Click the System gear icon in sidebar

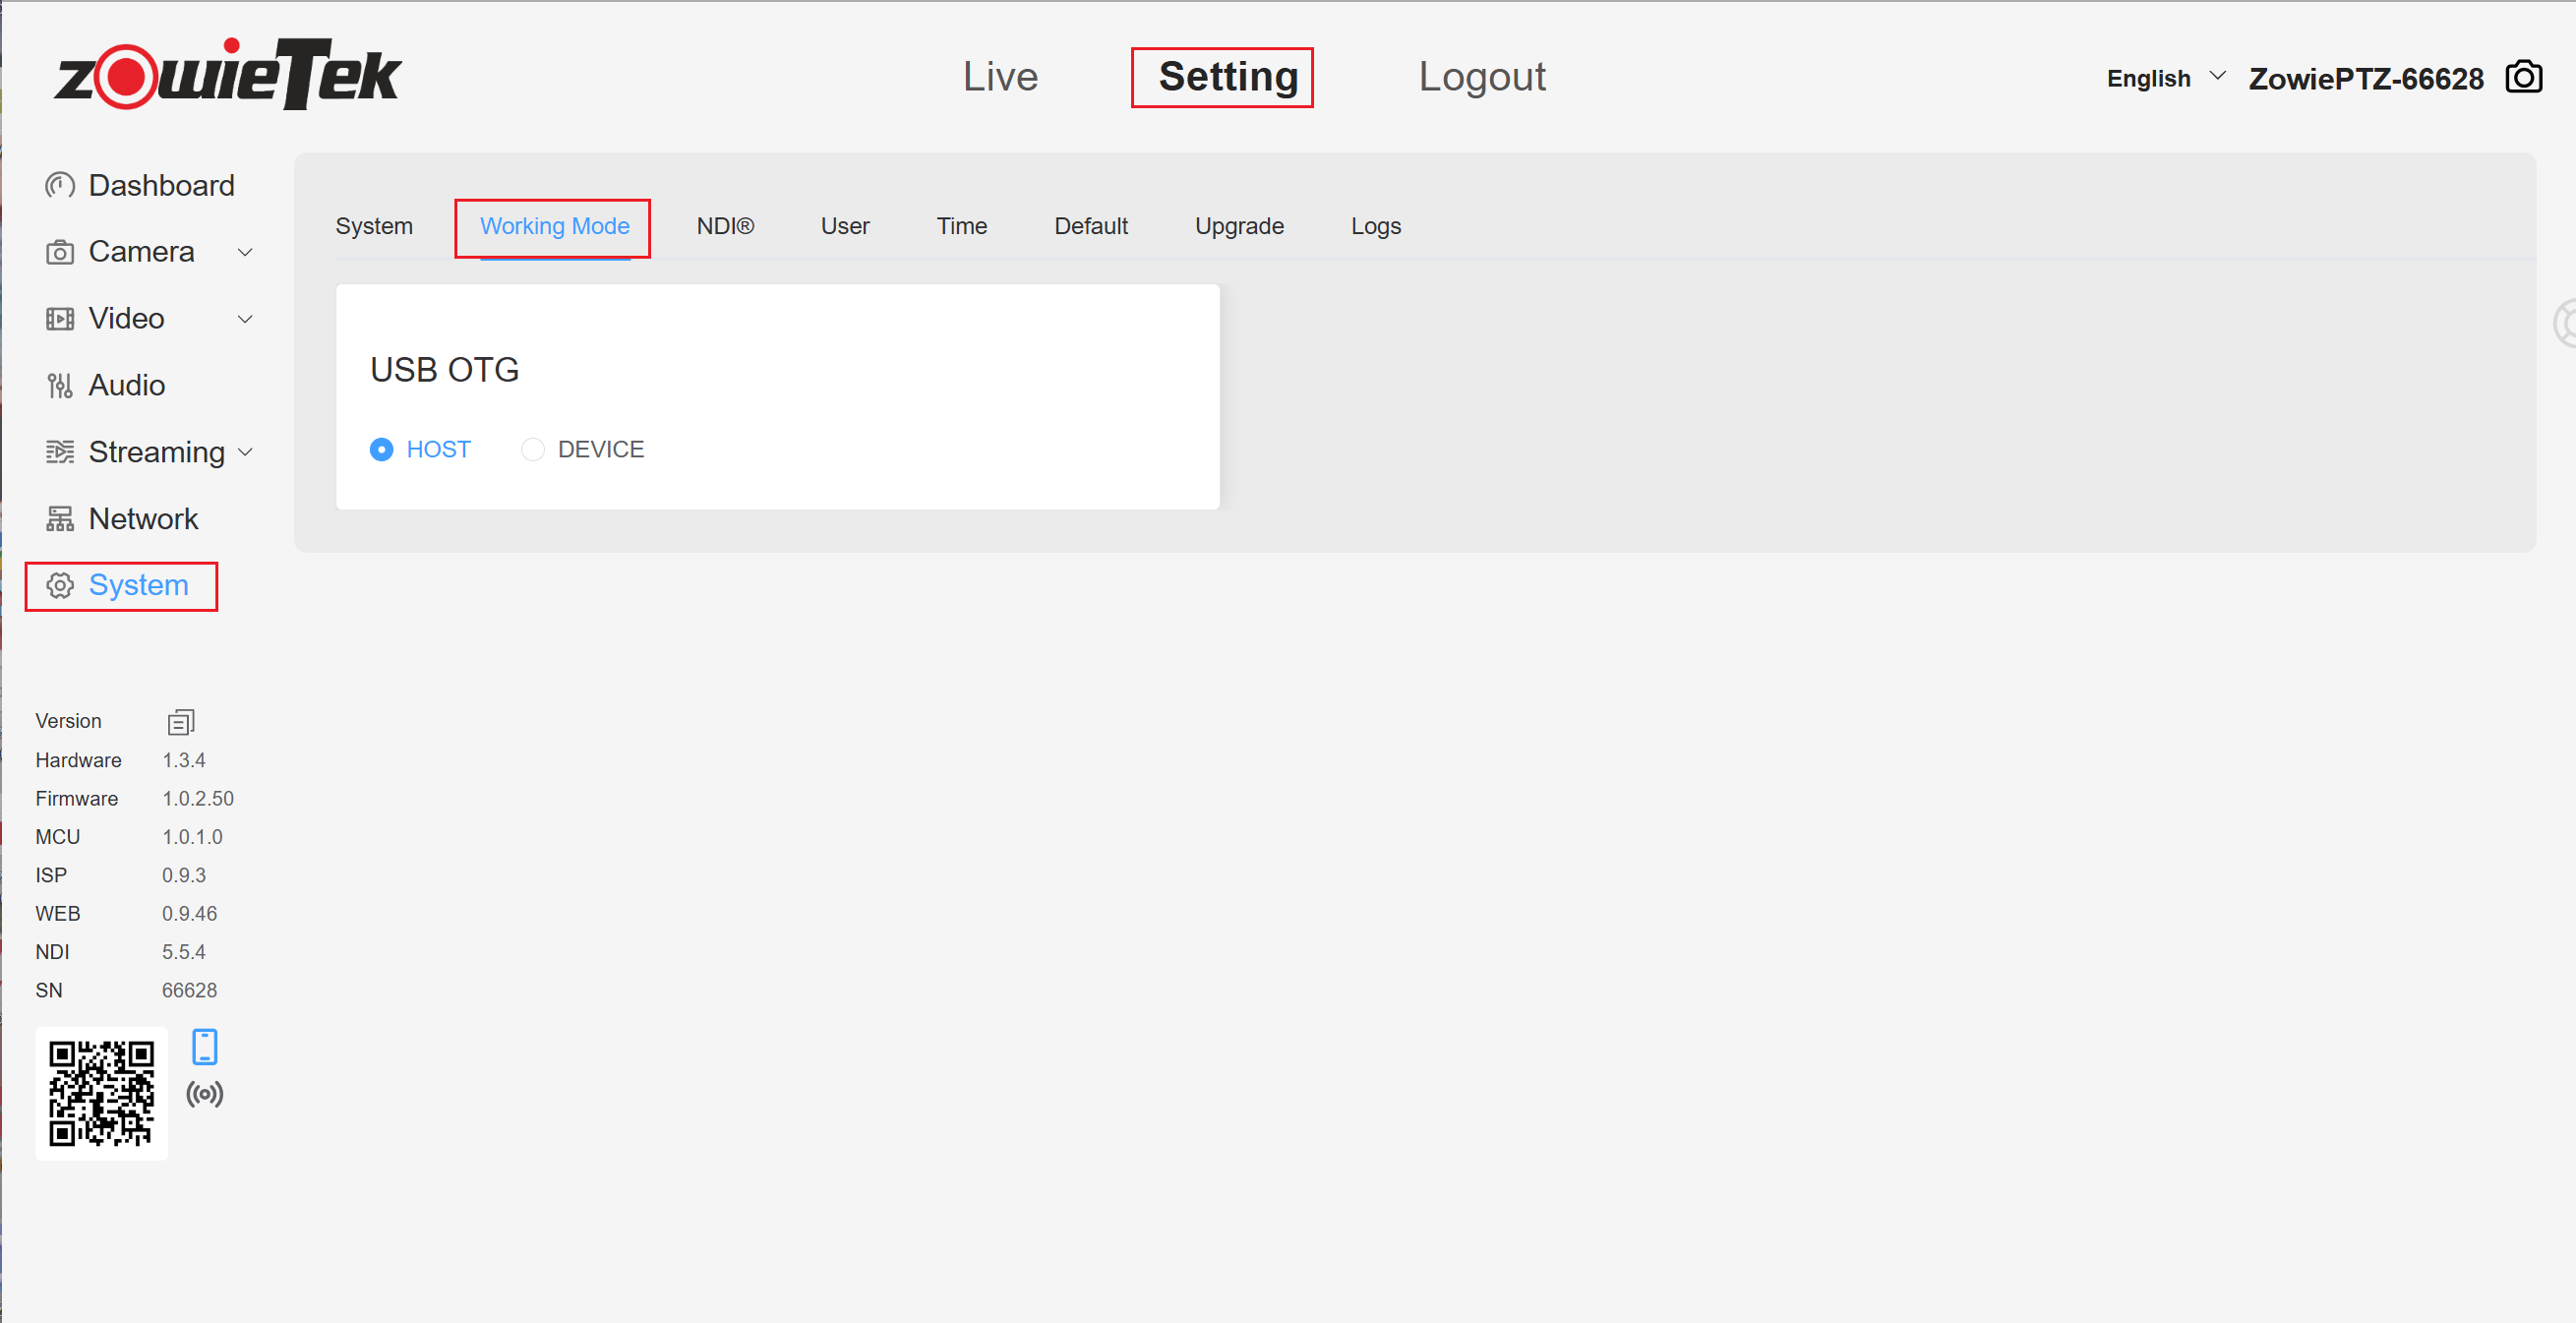coord(60,585)
